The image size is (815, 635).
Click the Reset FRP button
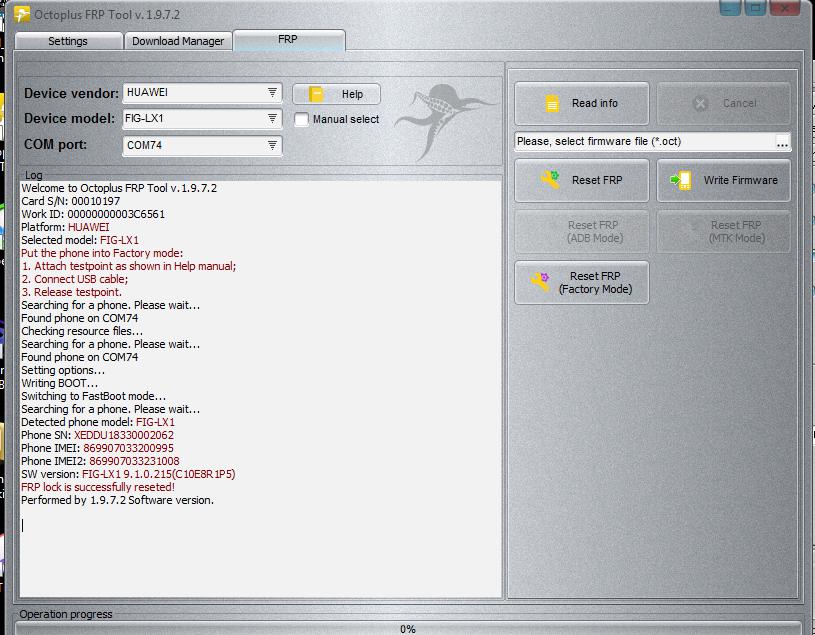(582, 180)
